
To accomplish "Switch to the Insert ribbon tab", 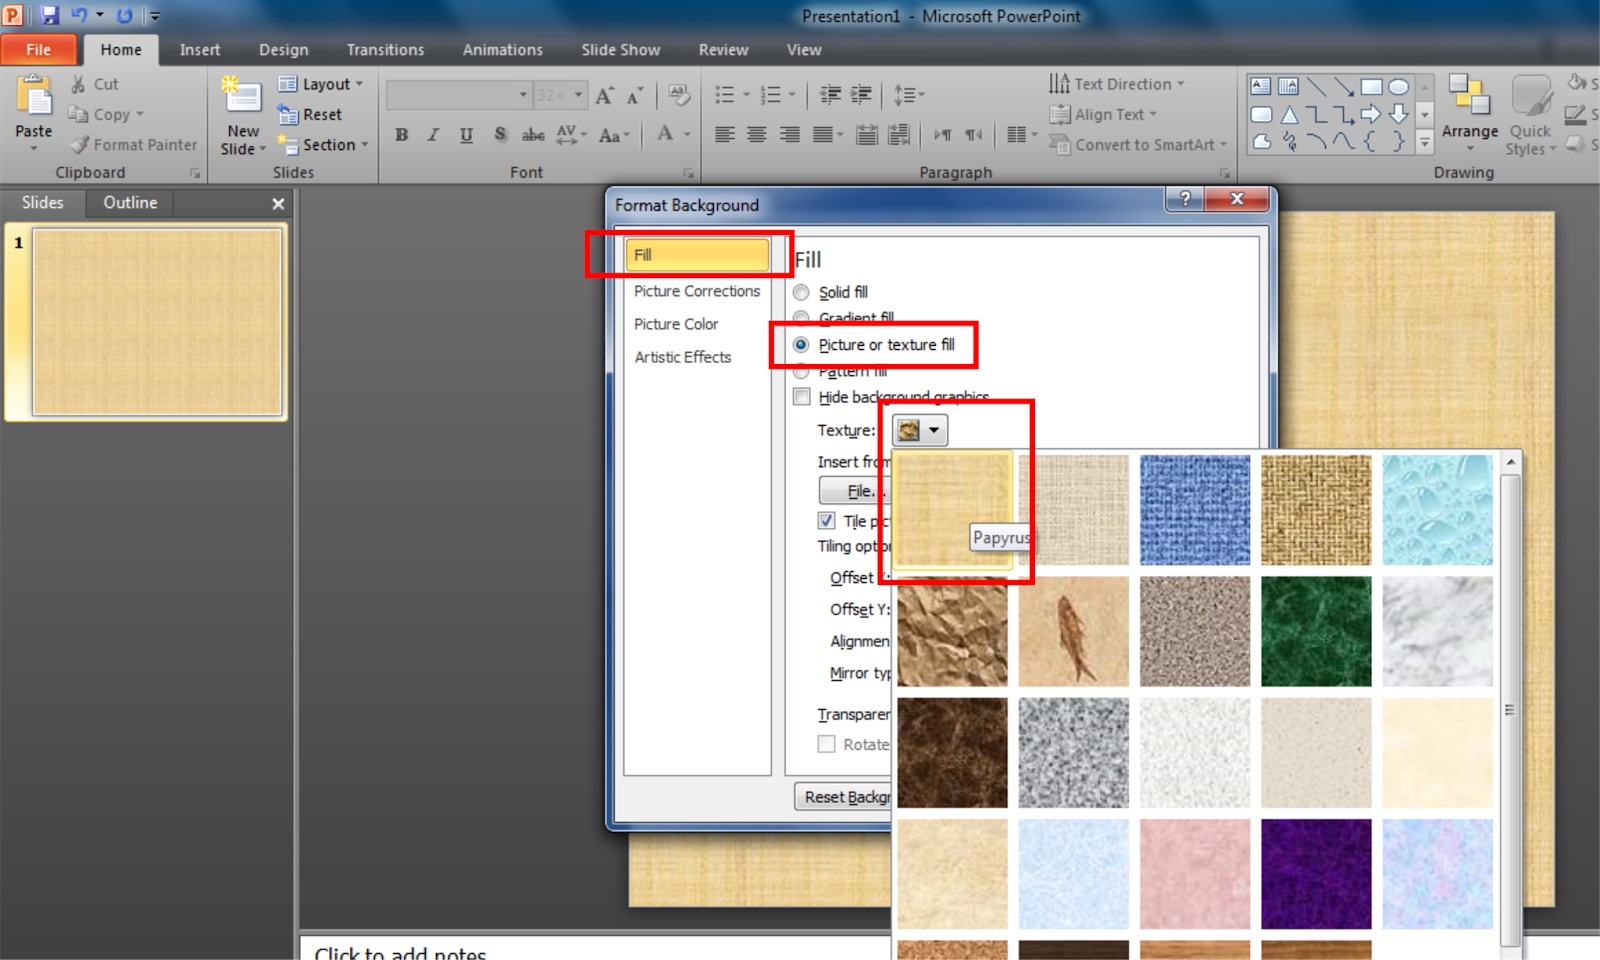I will [x=200, y=50].
